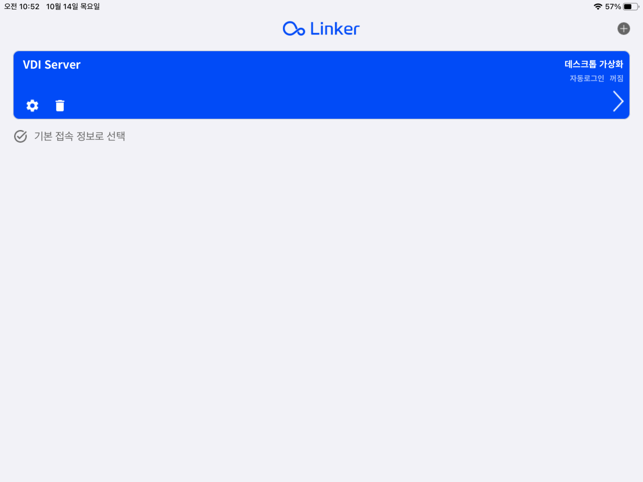Tap the Wi-Fi status icon
This screenshot has height=482, width=643.
(598, 7)
